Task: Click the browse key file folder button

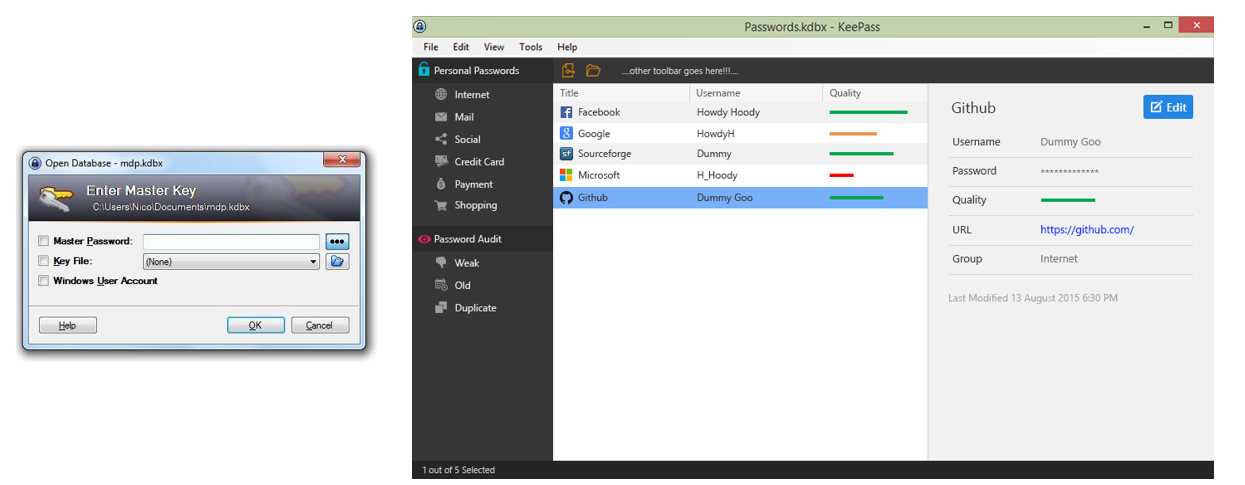Action: [x=337, y=261]
